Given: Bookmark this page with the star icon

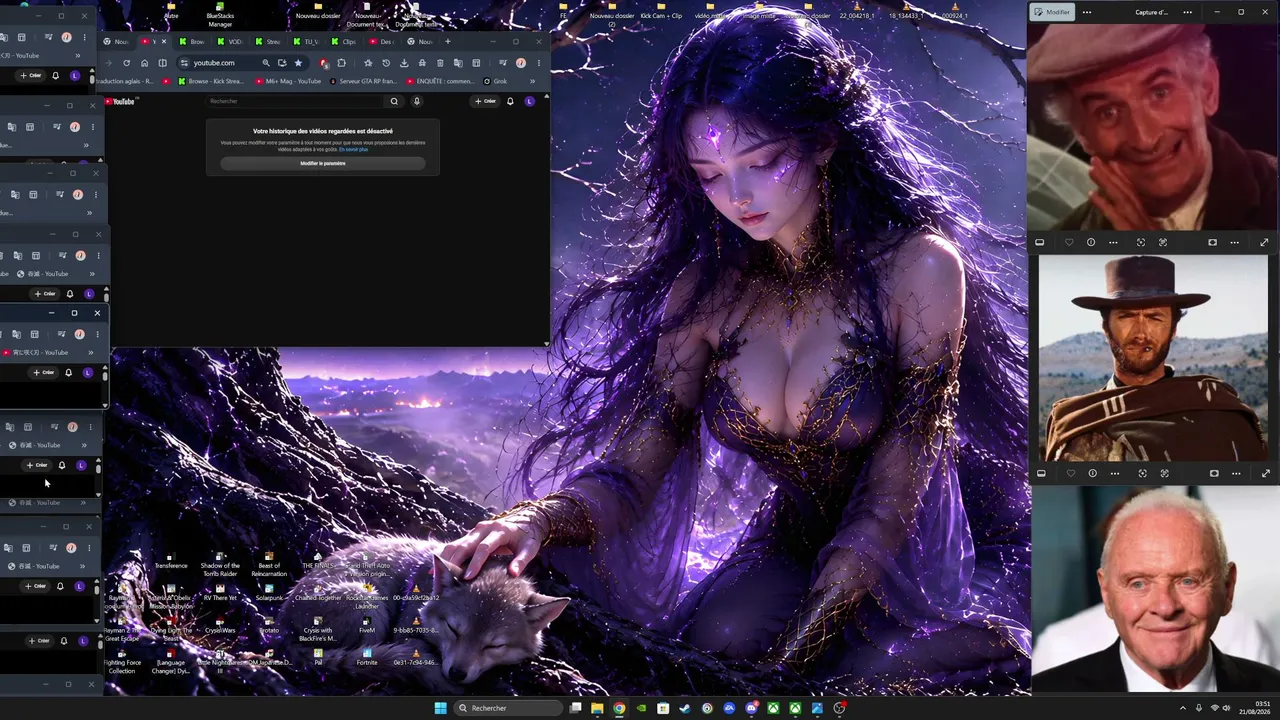Looking at the screenshot, I should (x=298, y=63).
